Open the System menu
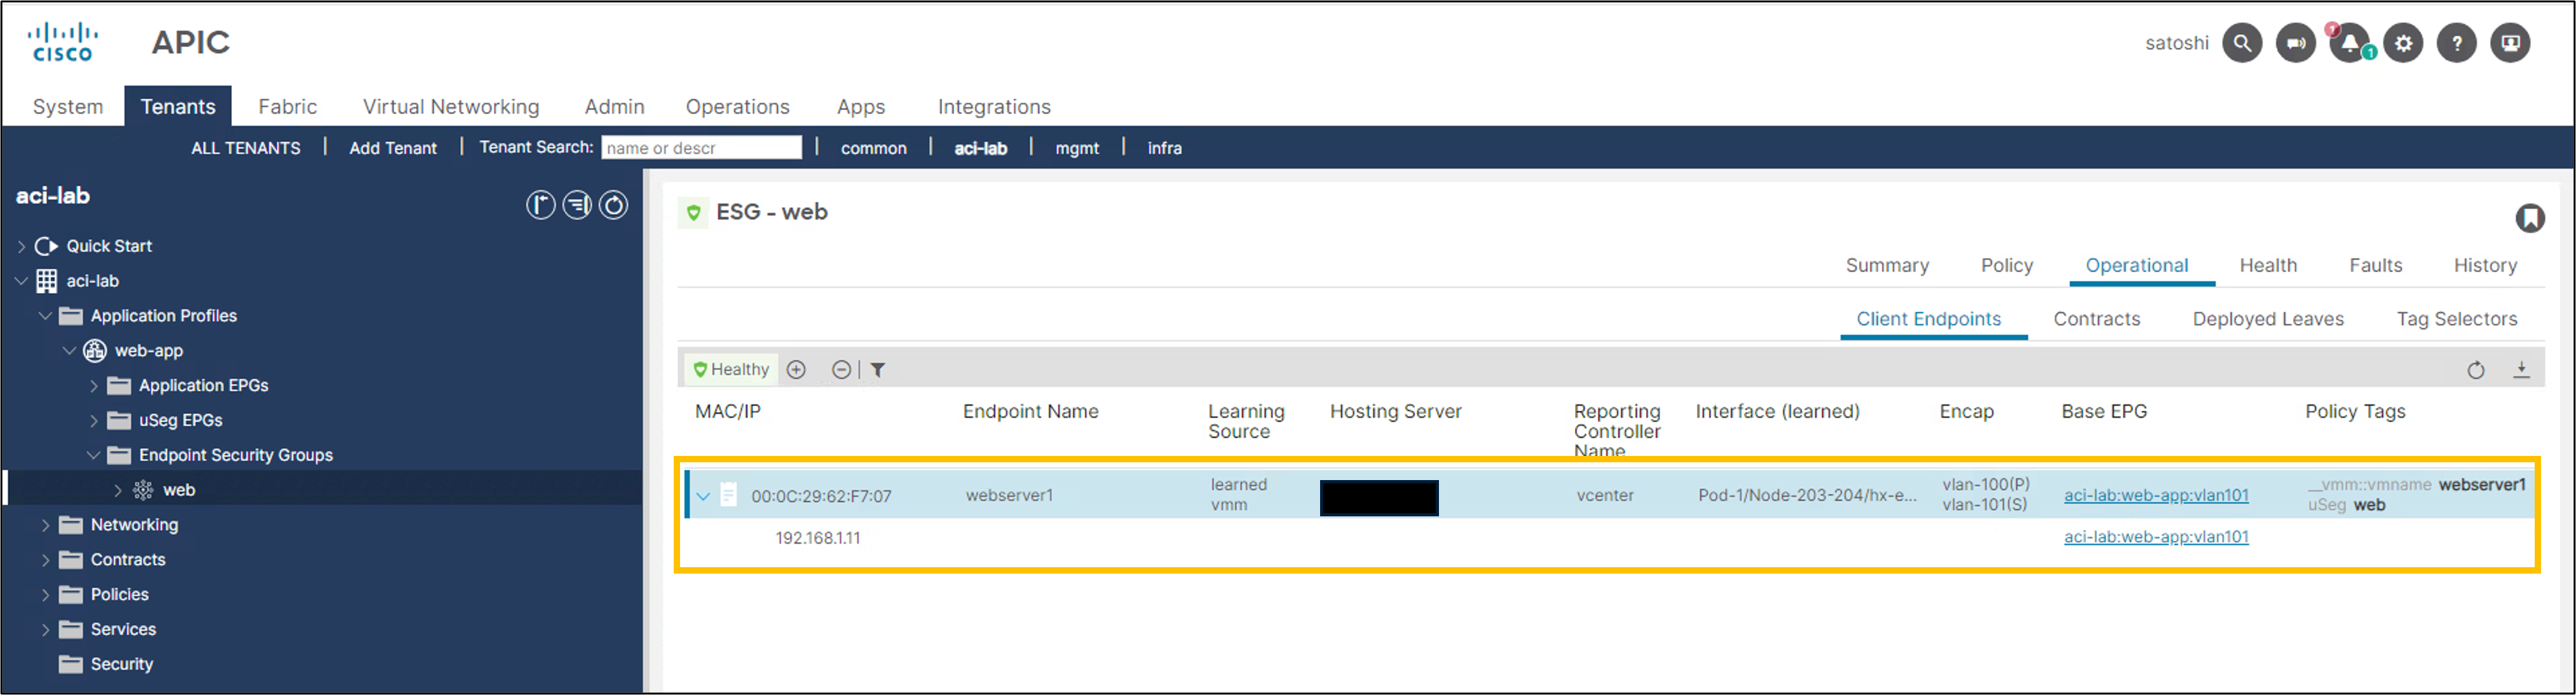2576x695 pixels. coord(68,107)
